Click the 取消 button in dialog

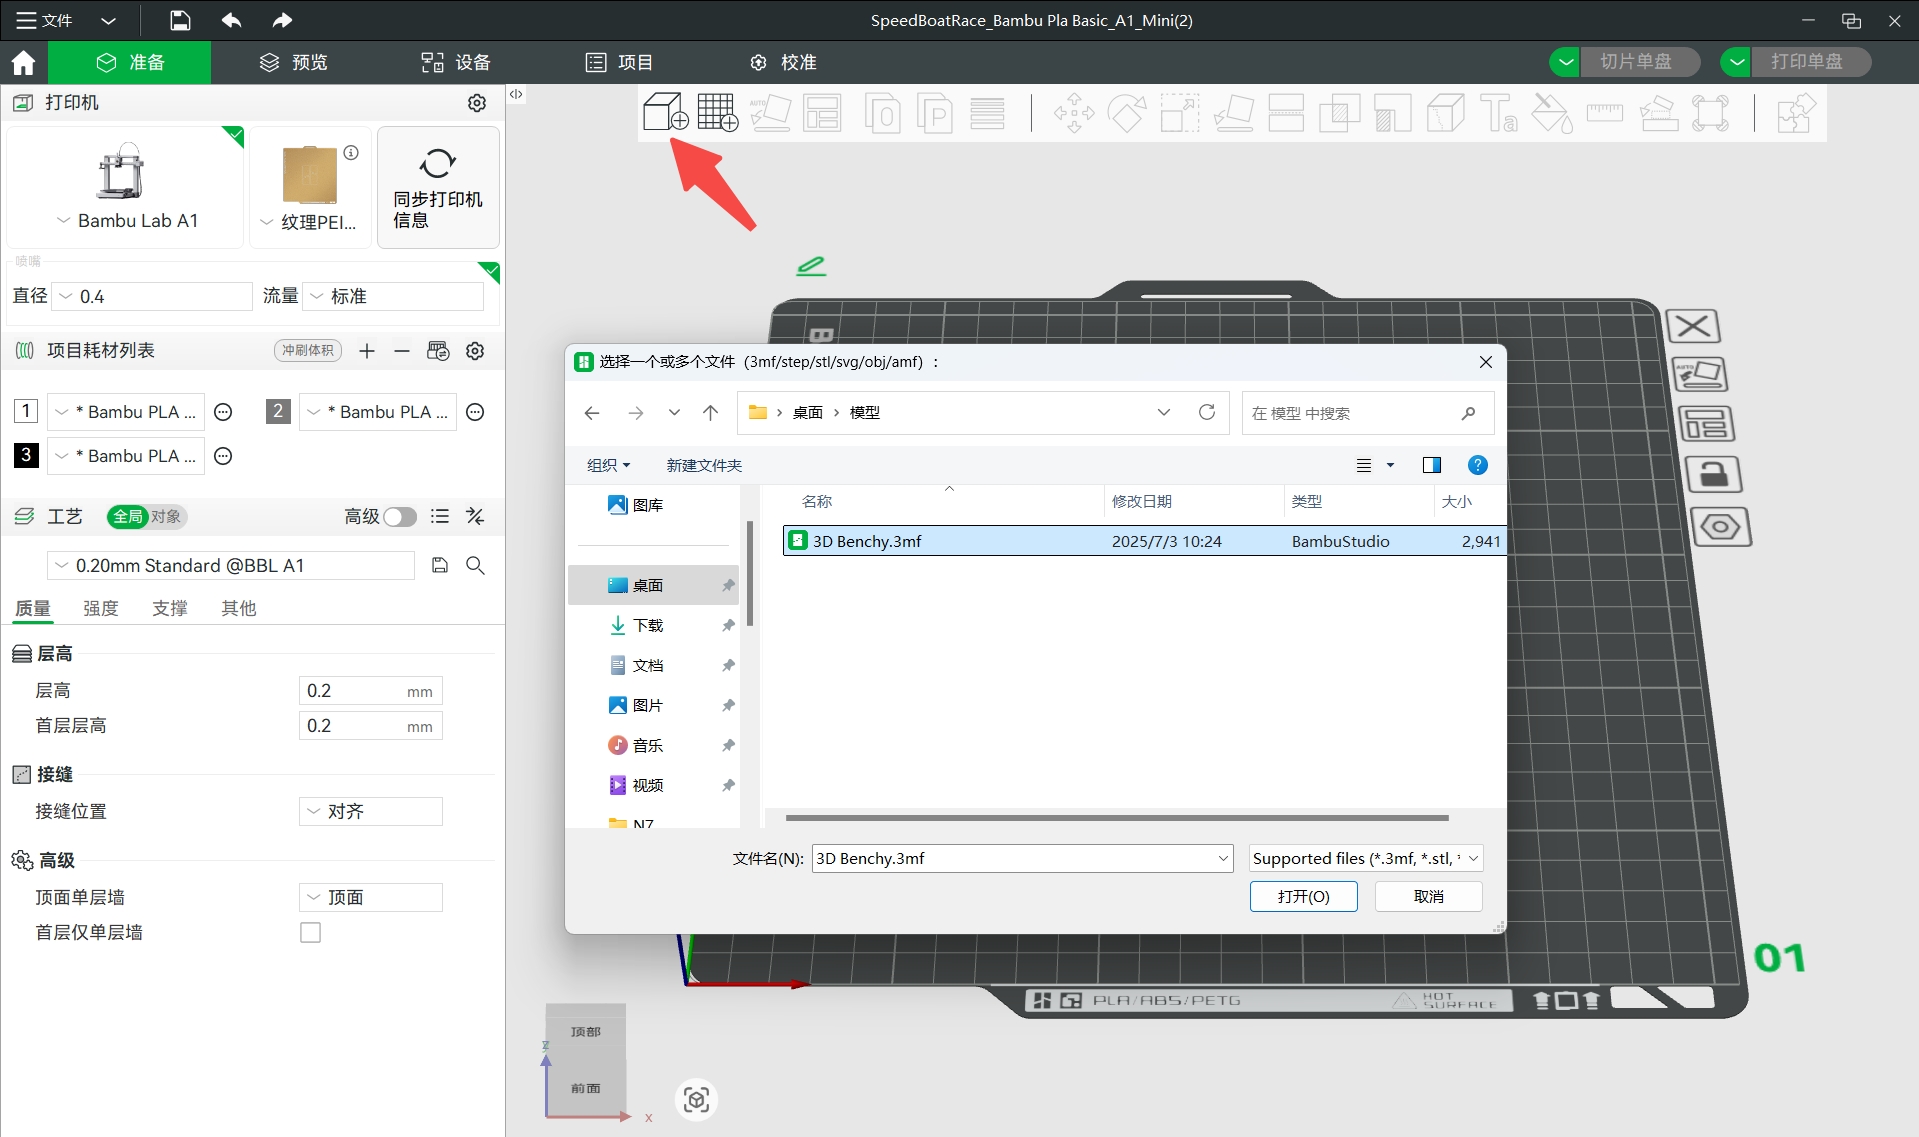(1429, 897)
